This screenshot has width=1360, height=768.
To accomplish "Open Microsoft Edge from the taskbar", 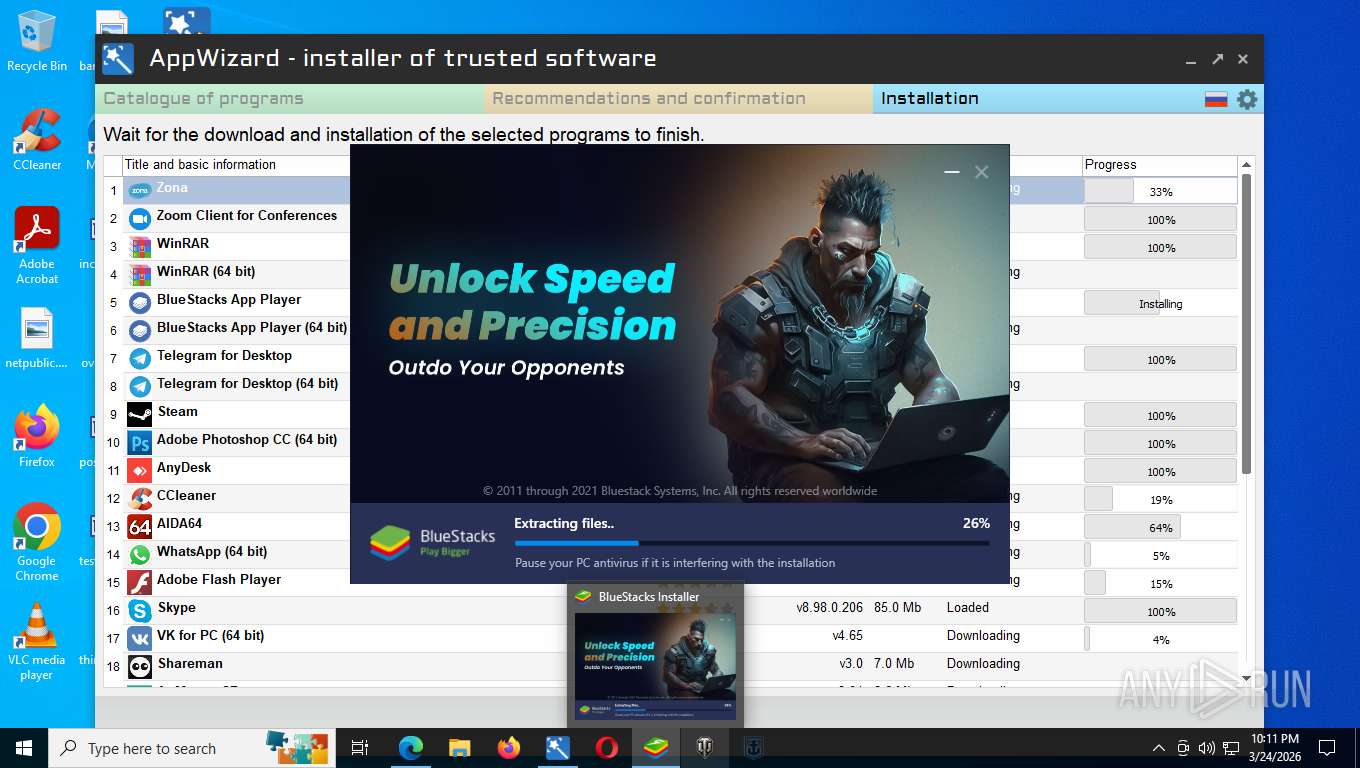I will point(410,747).
